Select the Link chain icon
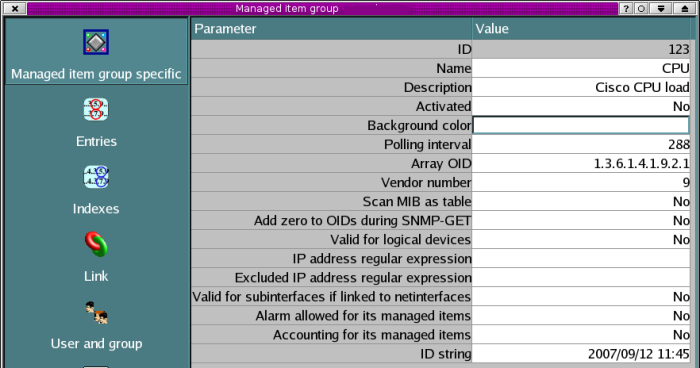This screenshot has height=368, width=700. [96, 244]
